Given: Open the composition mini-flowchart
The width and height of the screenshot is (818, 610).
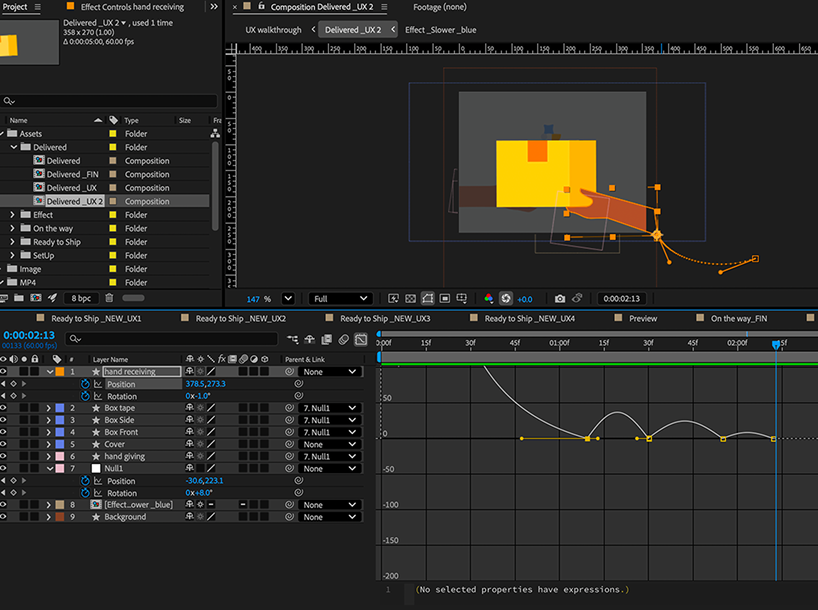Looking at the screenshot, I should [293, 339].
